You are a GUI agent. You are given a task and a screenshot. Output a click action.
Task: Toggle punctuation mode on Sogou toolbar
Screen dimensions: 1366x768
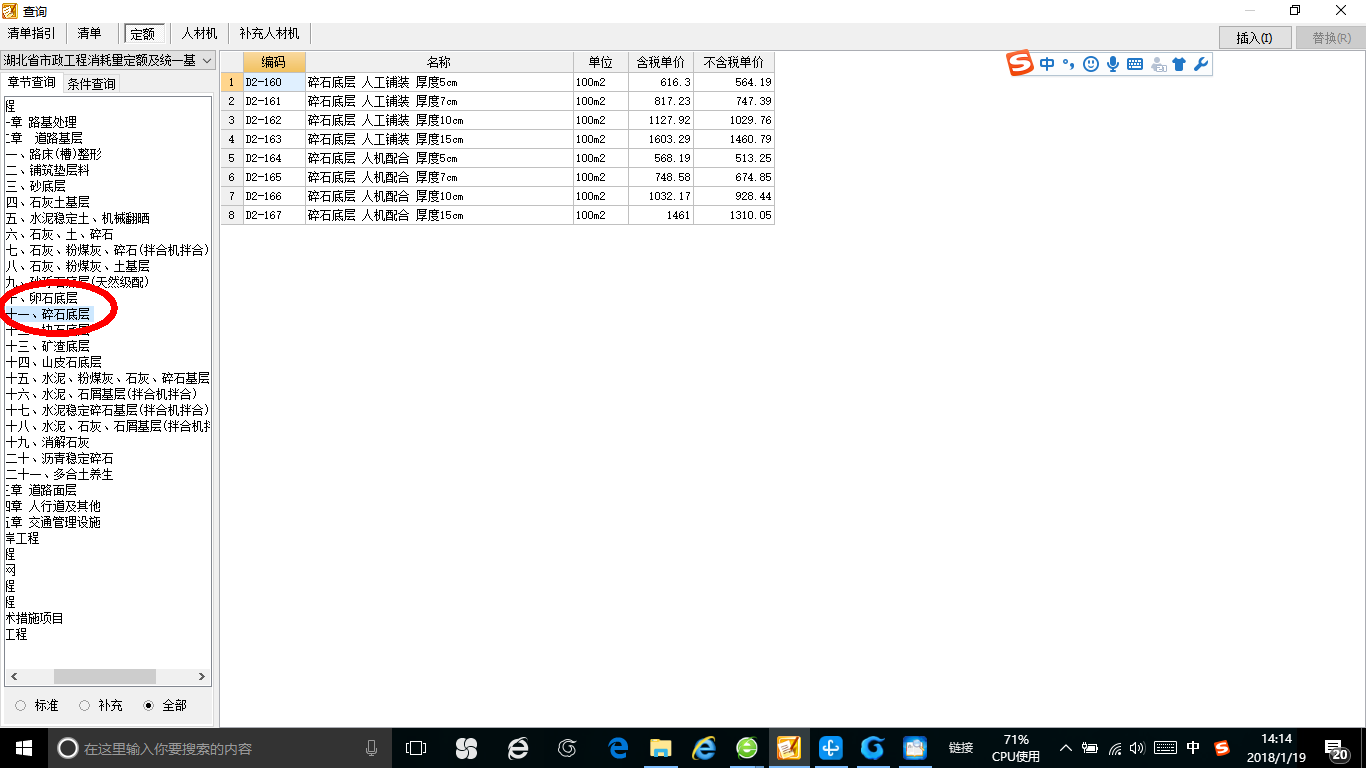tap(1068, 64)
